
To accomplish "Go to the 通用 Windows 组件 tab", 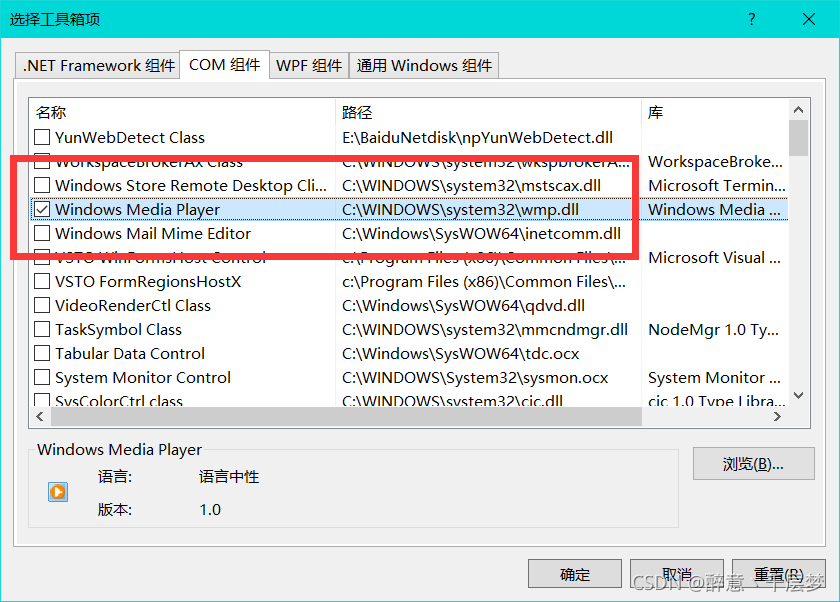I will [424, 65].
